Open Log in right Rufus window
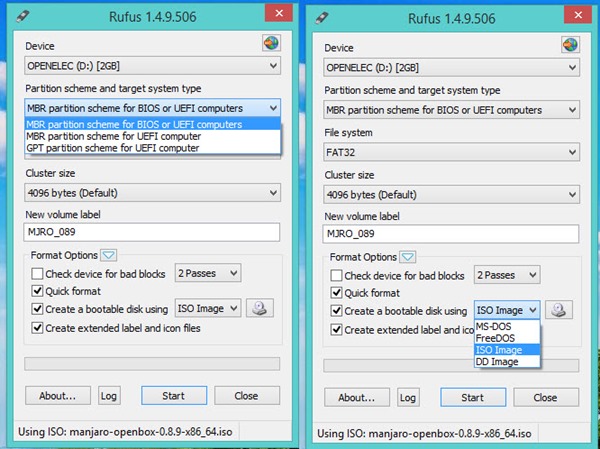Image resolution: width=600 pixels, height=449 pixels. coord(408,397)
